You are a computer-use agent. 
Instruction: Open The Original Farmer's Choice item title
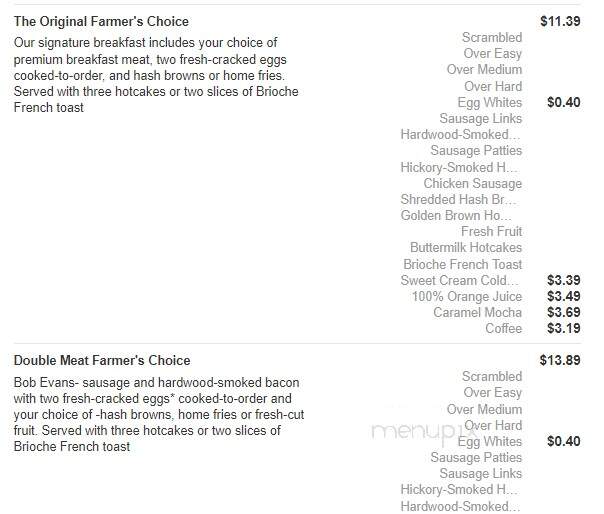[101, 21]
